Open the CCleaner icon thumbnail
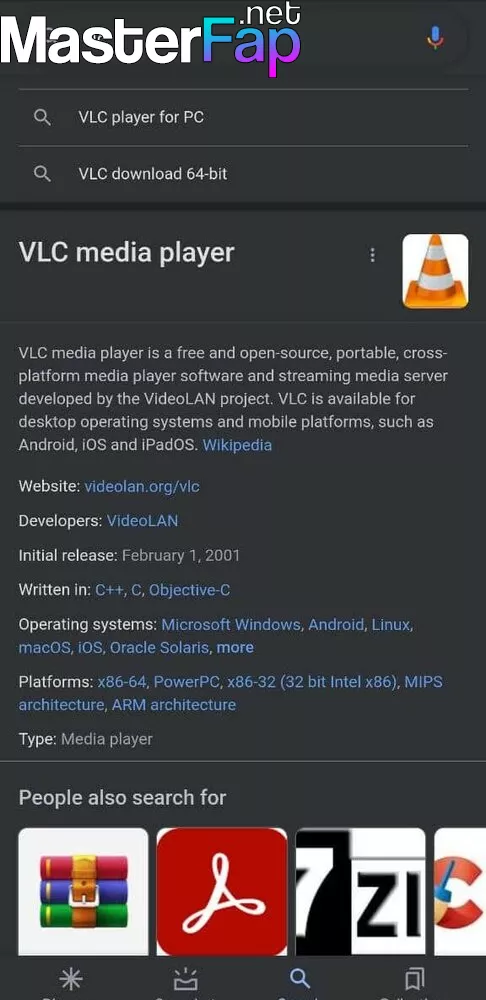The width and height of the screenshot is (486, 1000). (460, 892)
